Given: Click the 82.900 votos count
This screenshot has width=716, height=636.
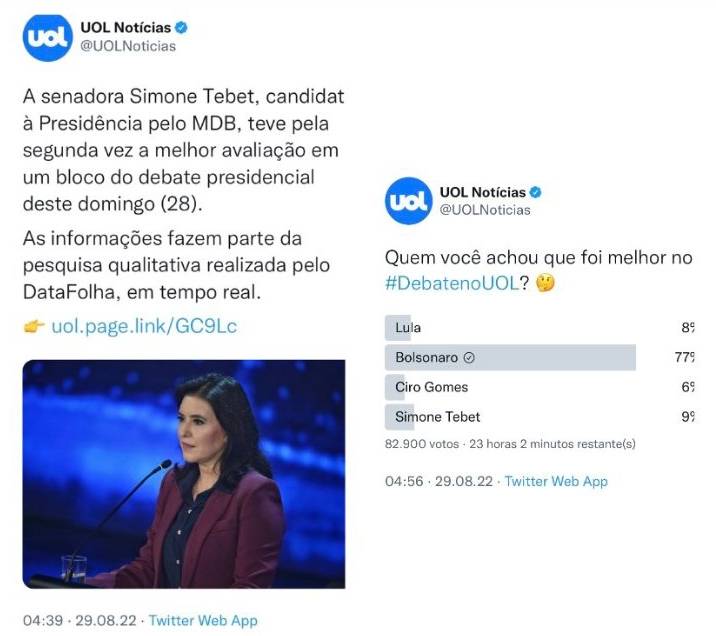Looking at the screenshot, I should click(x=420, y=443).
